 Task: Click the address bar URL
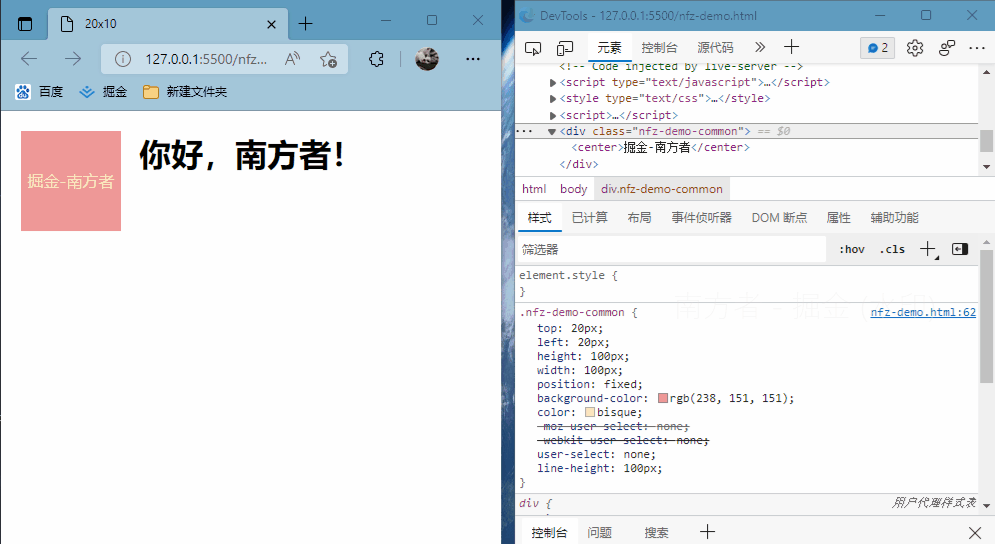tap(206, 59)
